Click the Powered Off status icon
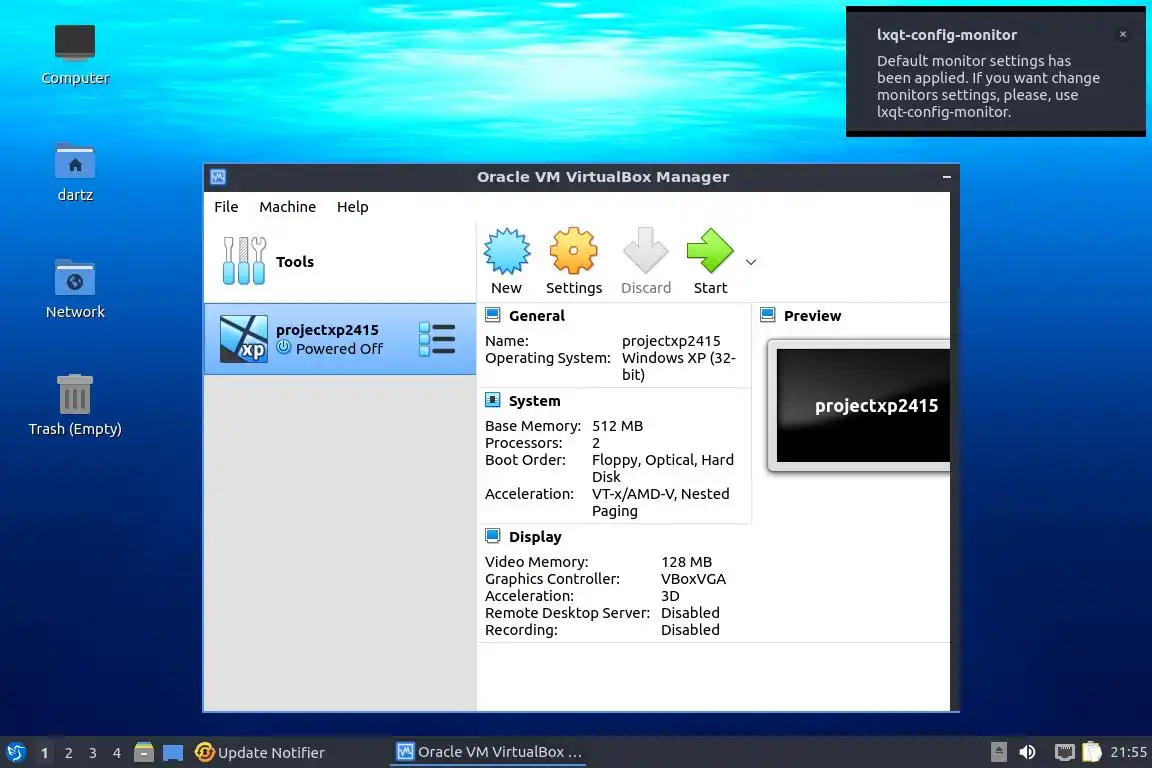 [284, 348]
